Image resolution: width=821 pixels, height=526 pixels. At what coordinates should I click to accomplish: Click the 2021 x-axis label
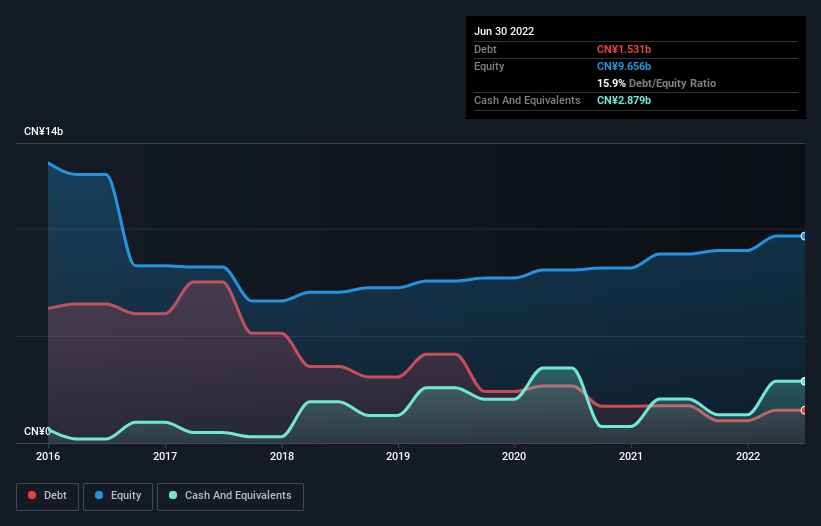[631, 456]
